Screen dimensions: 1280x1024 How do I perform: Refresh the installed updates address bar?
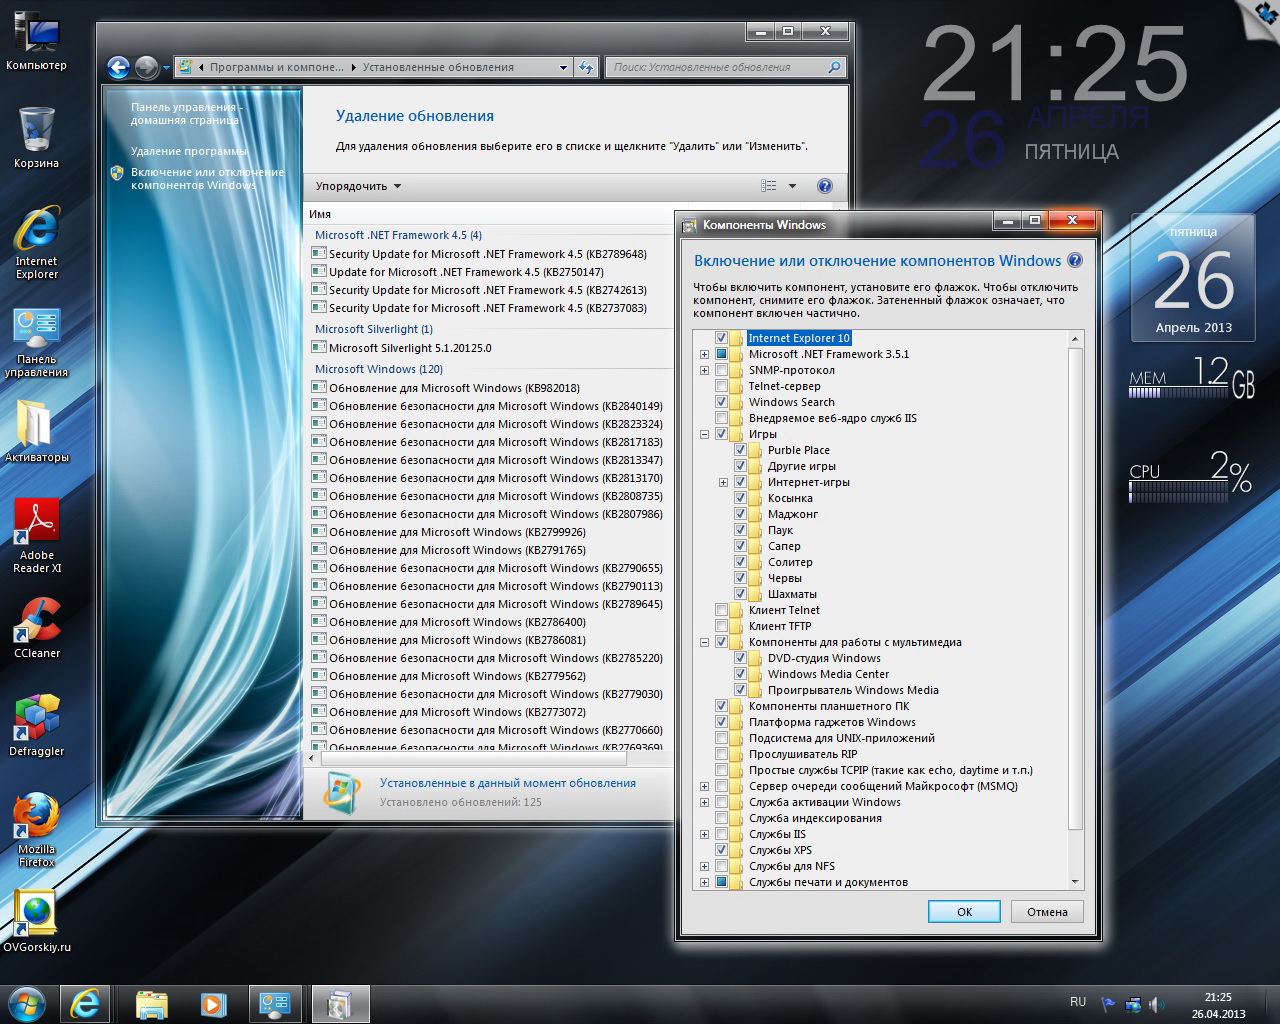coord(586,67)
